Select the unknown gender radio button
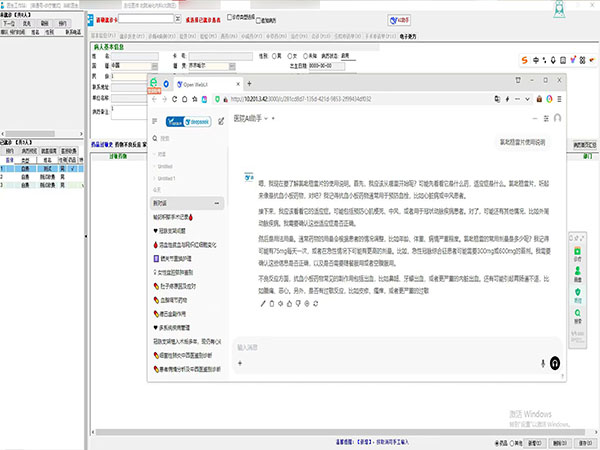The width and height of the screenshot is (600, 450). click(x=306, y=56)
